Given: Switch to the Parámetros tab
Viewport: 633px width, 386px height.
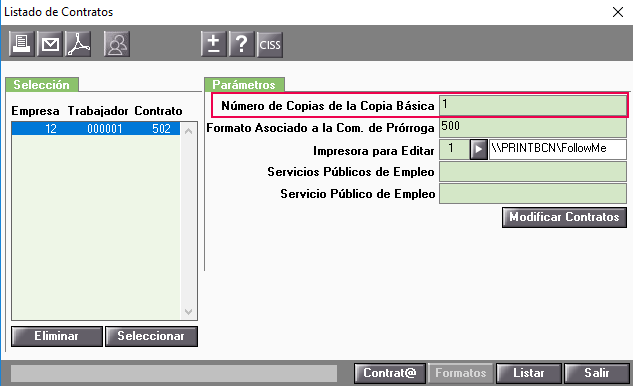Looking at the screenshot, I should [x=244, y=85].
